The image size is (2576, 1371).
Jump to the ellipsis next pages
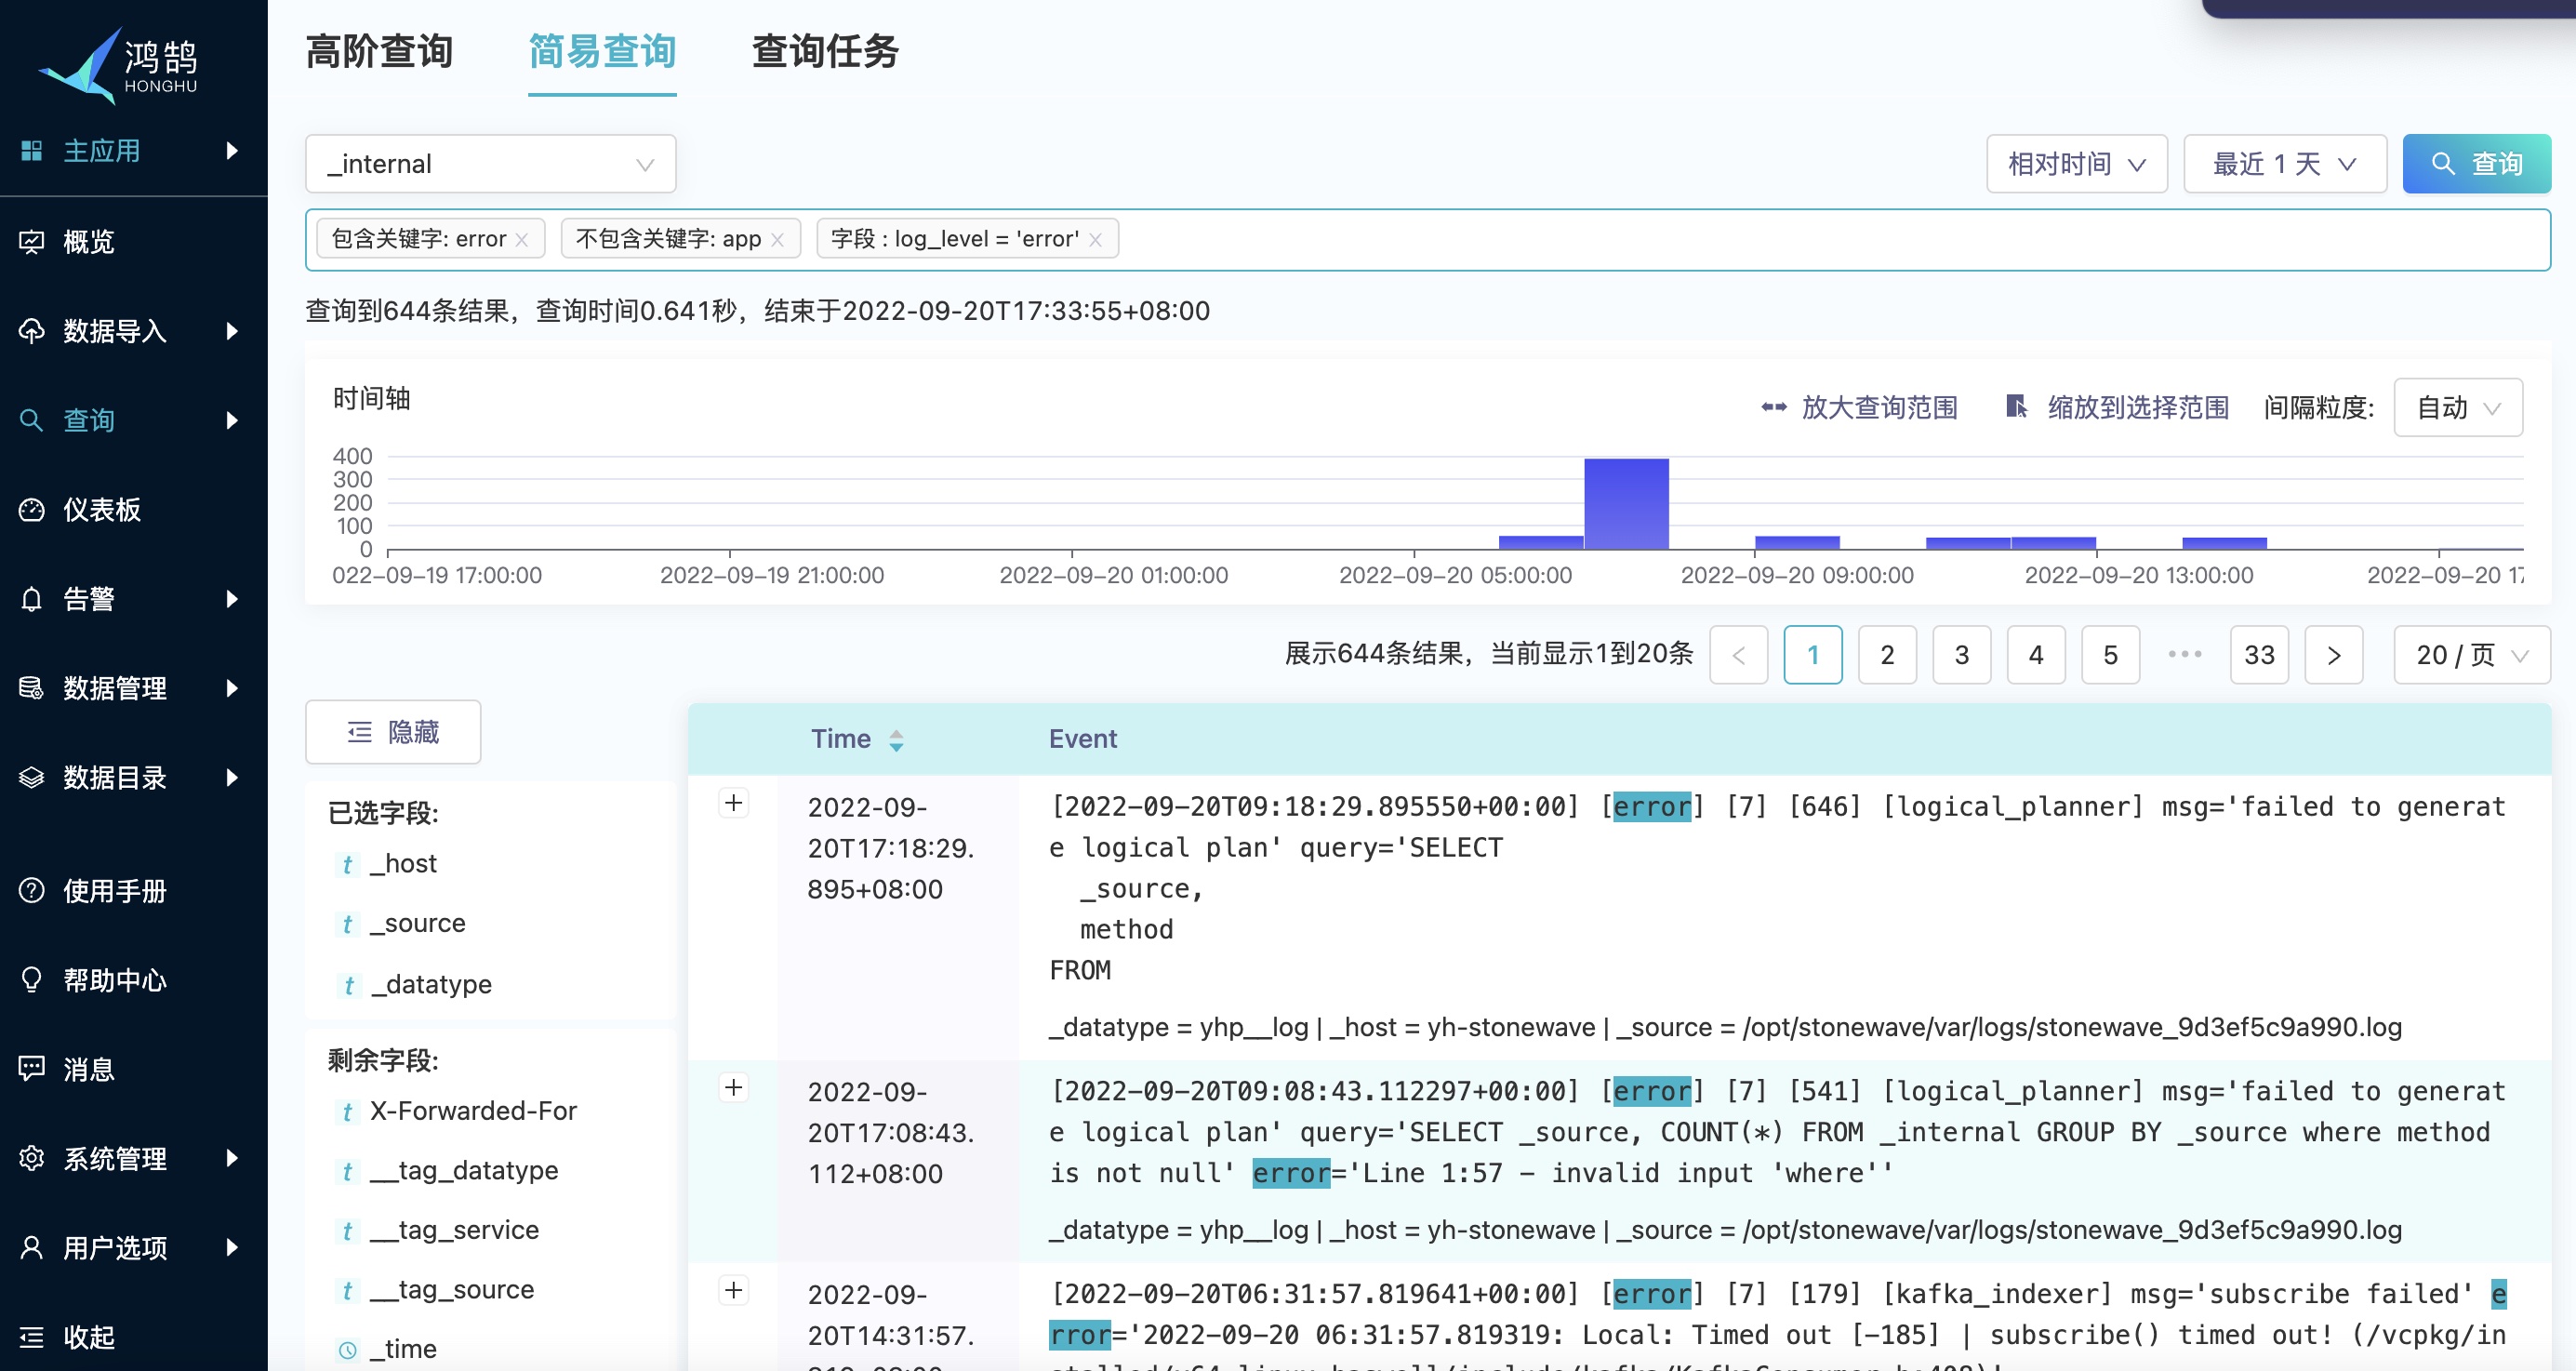2185,655
